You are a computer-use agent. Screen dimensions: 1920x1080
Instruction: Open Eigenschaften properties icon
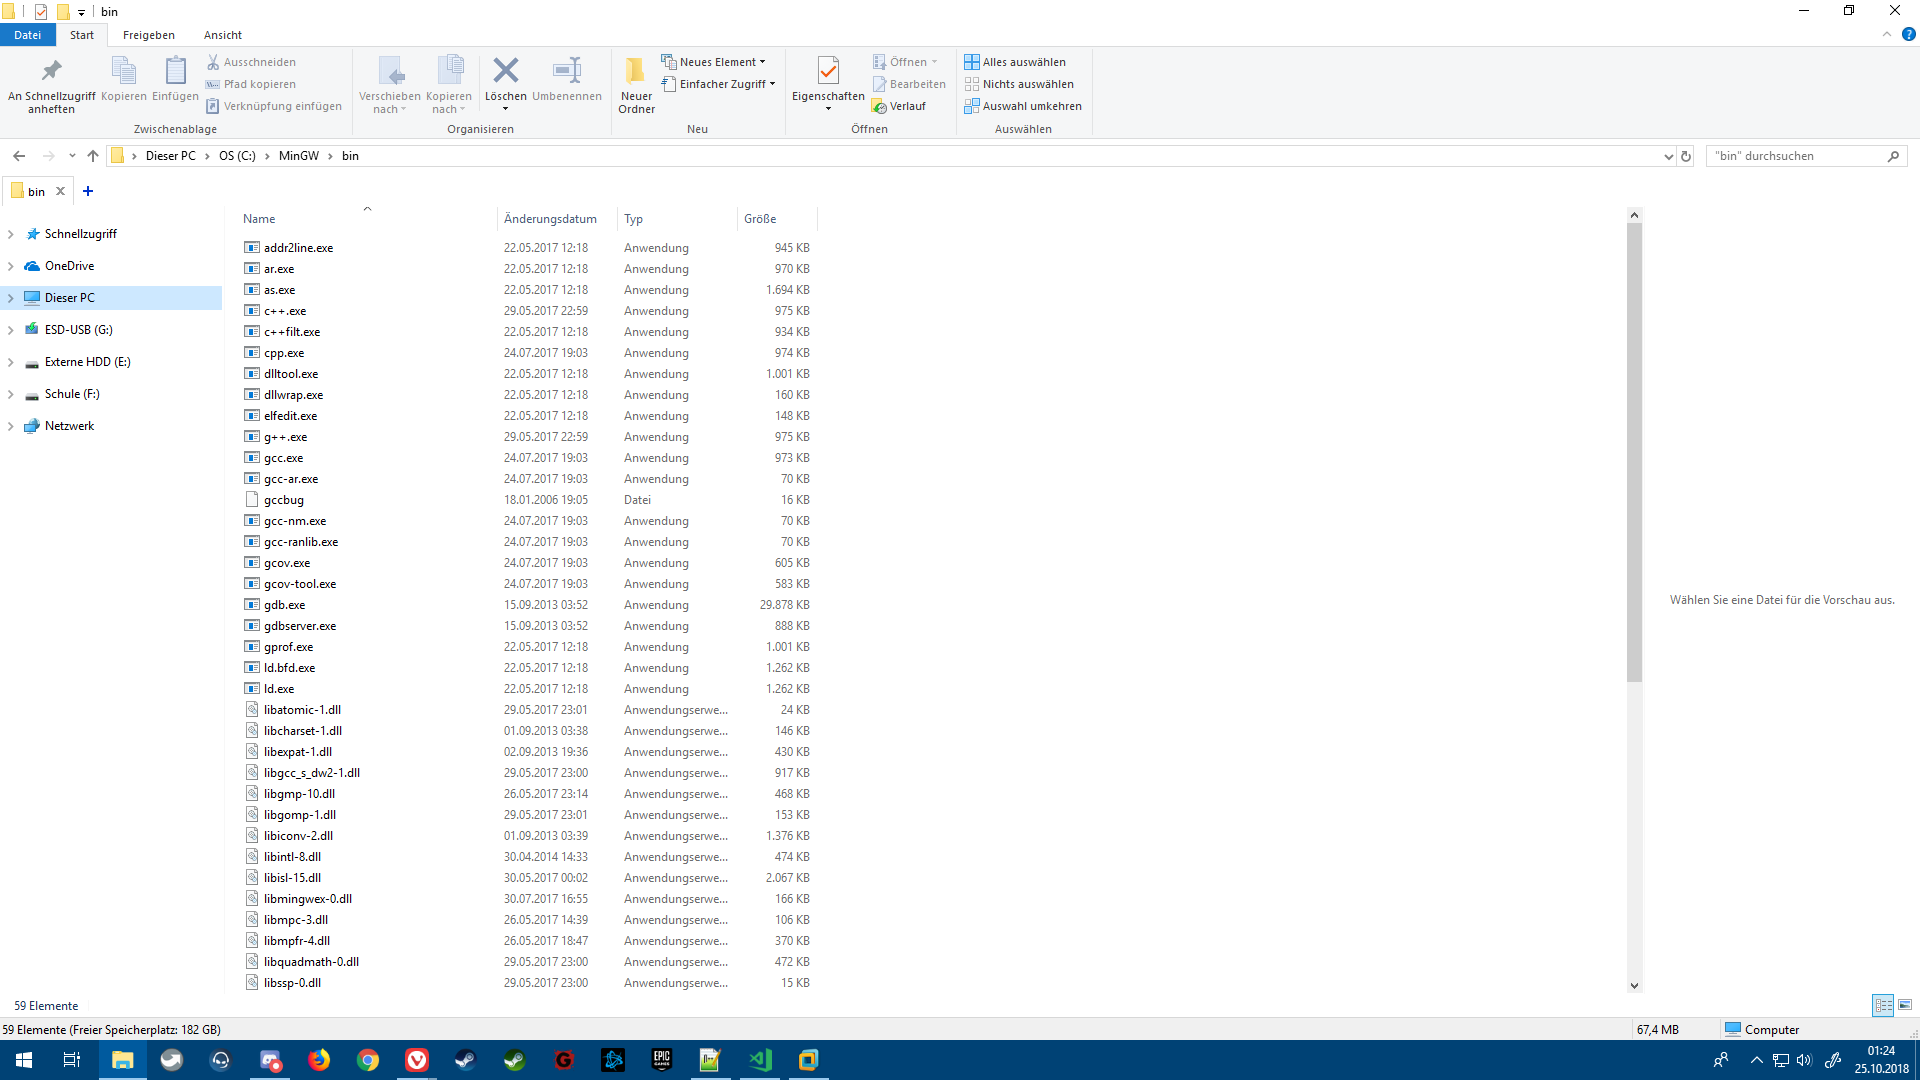pyautogui.click(x=827, y=70)
